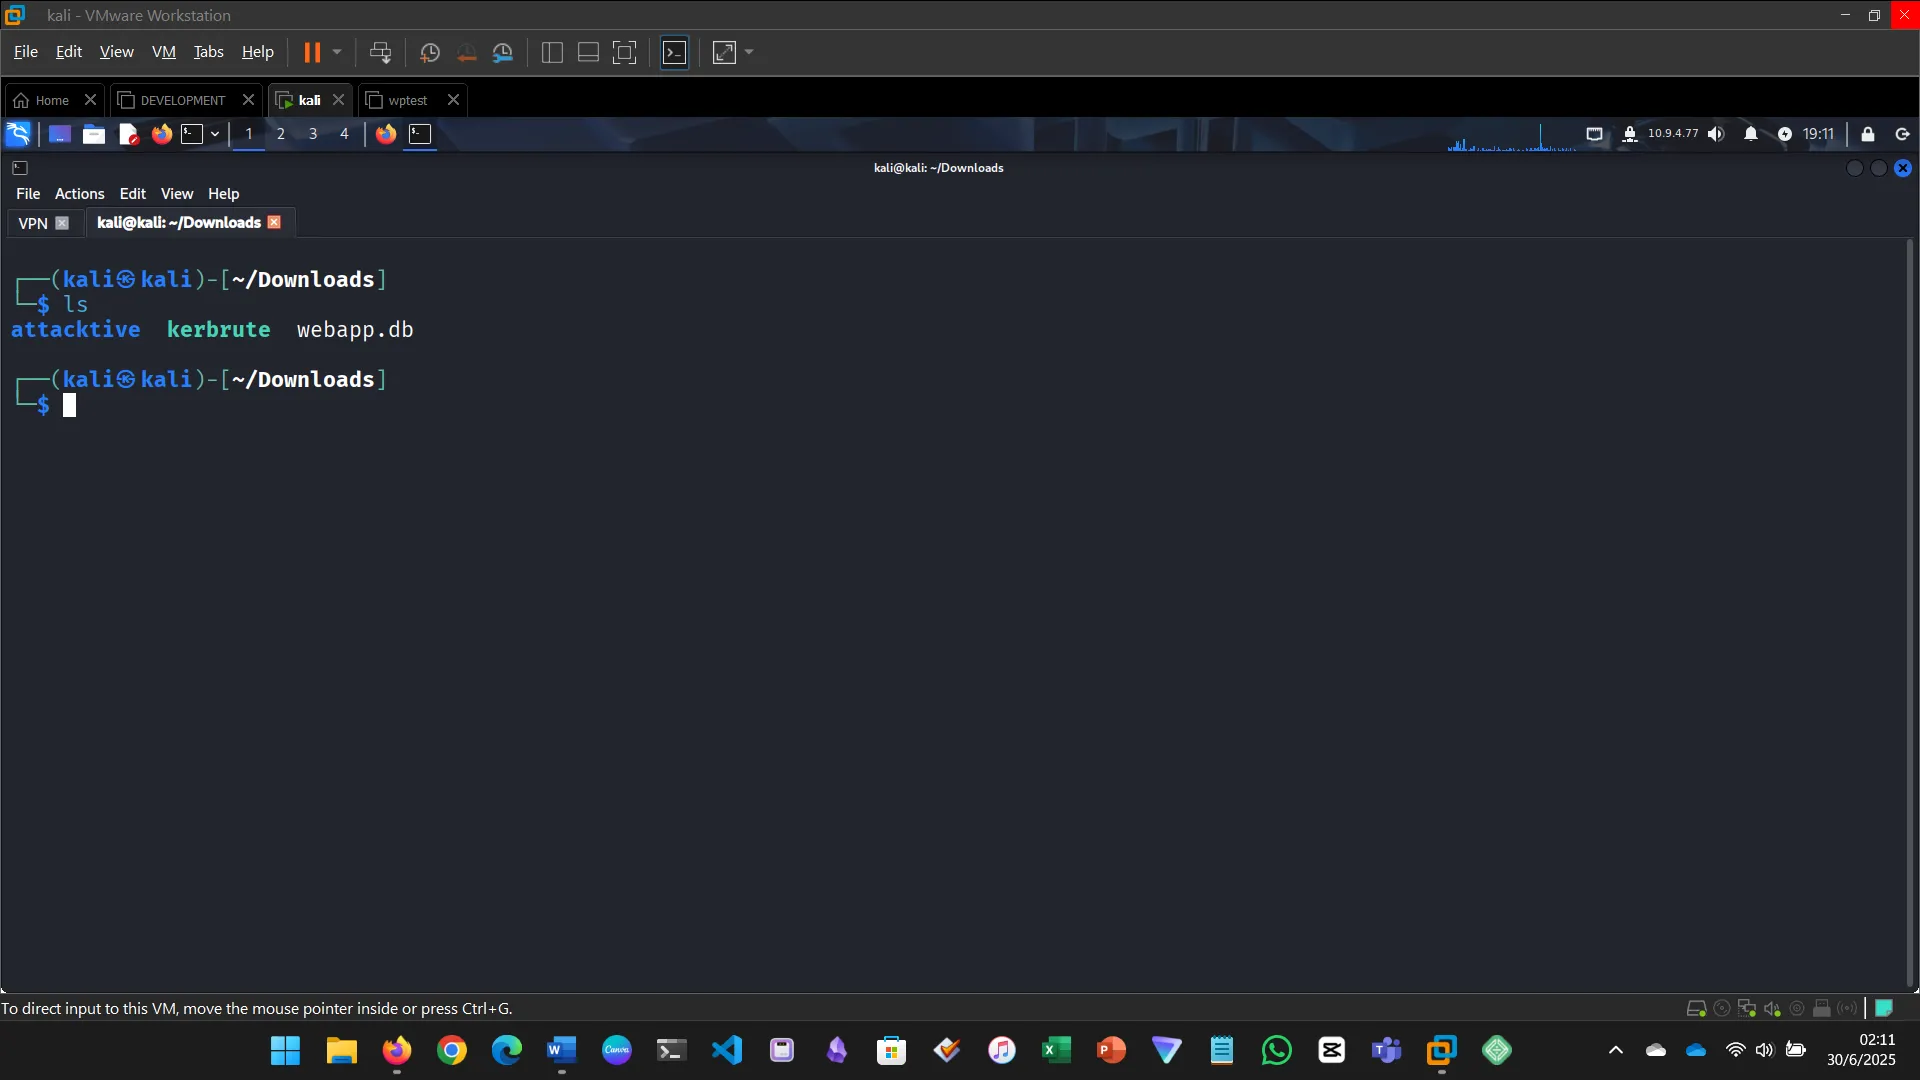
Task: Revert the VM to its snapshot
Action: [x=468, y=52]
